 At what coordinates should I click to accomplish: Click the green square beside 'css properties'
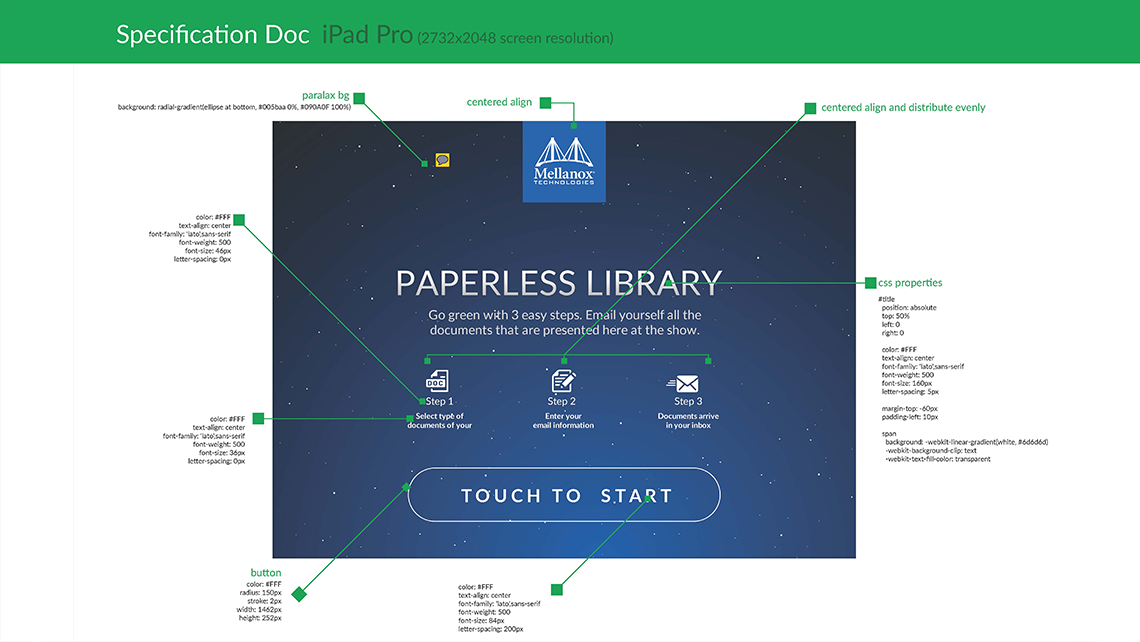point(870,283)
